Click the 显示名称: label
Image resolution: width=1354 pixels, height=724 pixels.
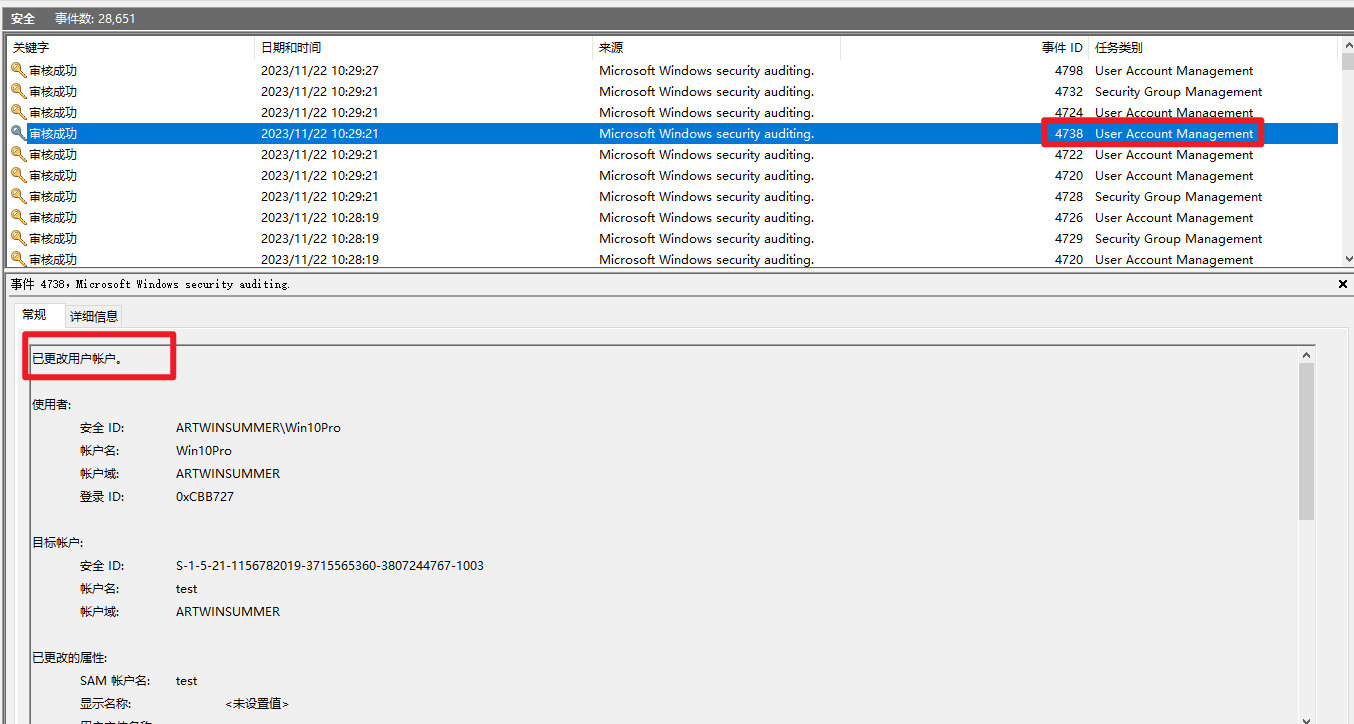106,704
